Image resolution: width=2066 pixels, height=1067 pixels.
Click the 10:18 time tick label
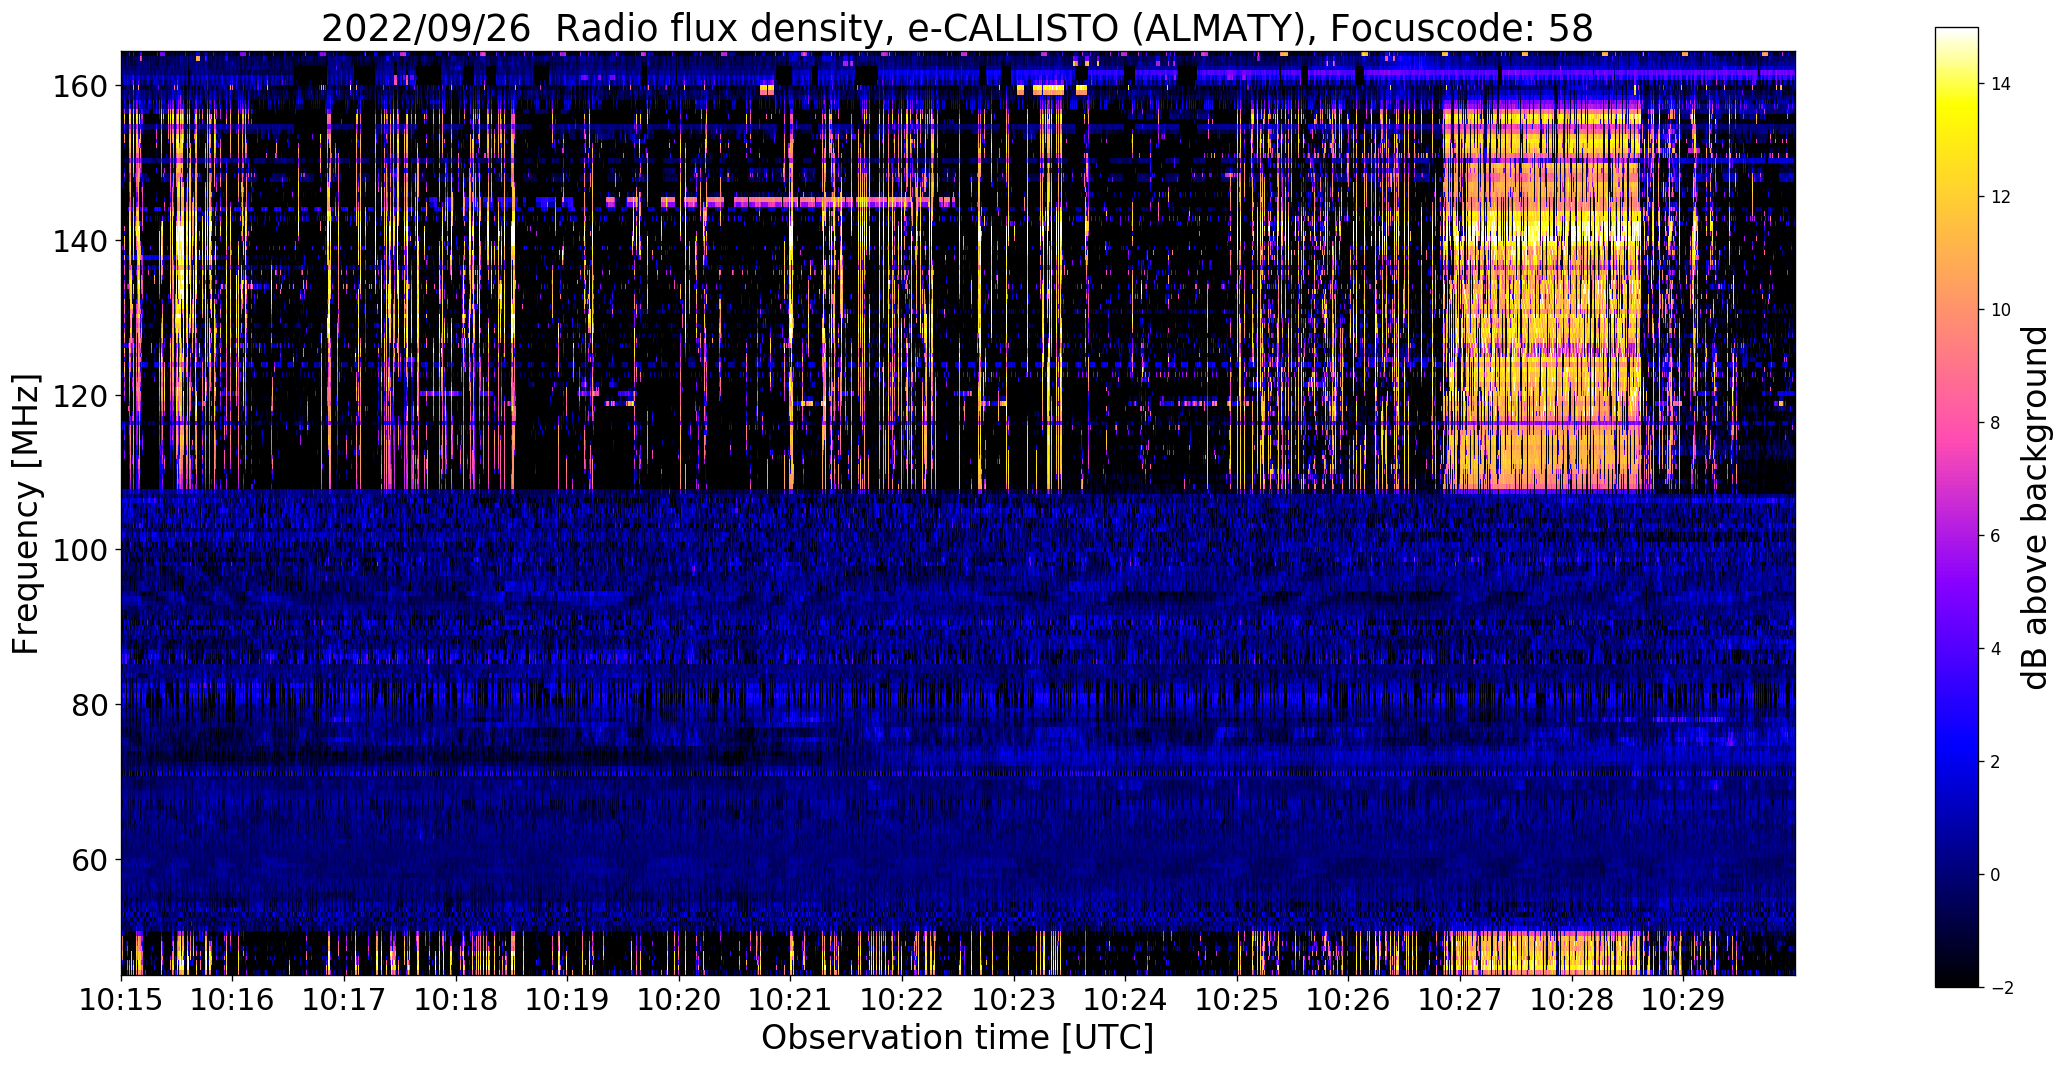(456, 999)
